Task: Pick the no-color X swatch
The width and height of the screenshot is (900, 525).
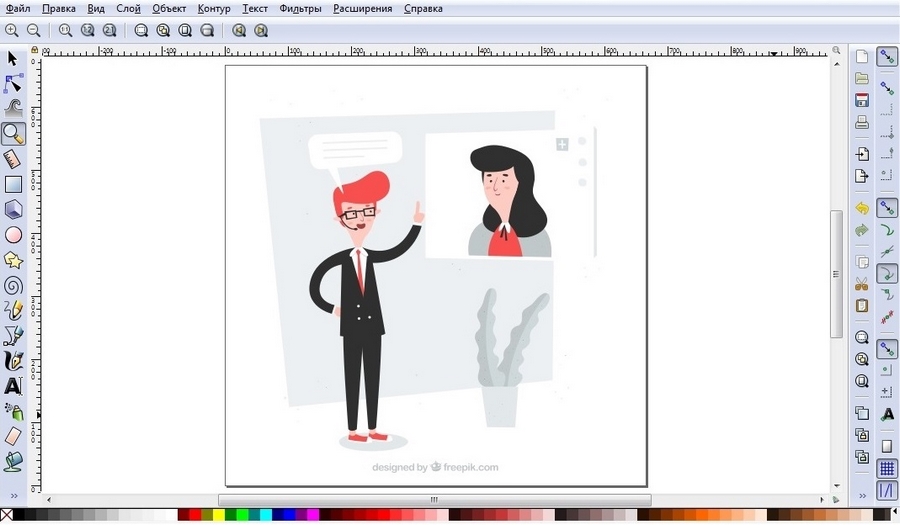Action: tap(6, 515)
